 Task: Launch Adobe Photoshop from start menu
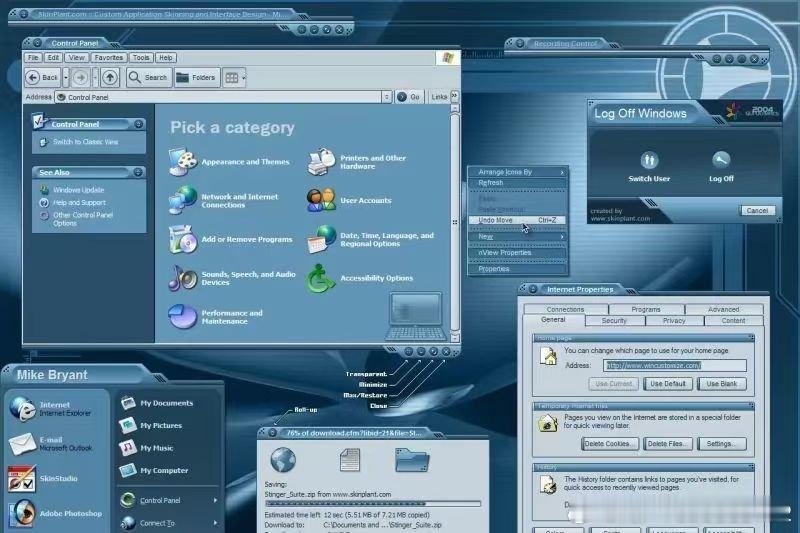(56, 513)
